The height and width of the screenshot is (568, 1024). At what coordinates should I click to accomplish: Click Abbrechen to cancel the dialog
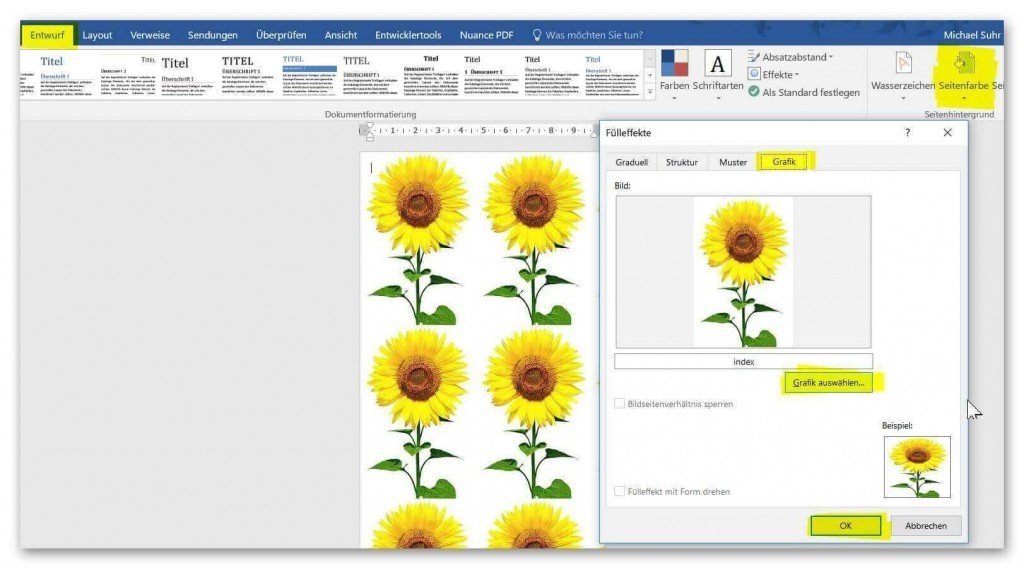click(925, 526)
